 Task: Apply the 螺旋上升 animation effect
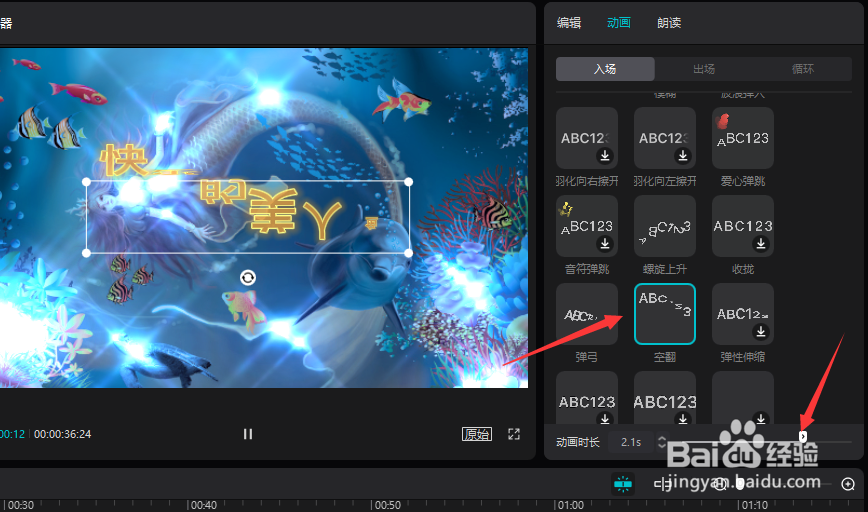tap(665, 226)
